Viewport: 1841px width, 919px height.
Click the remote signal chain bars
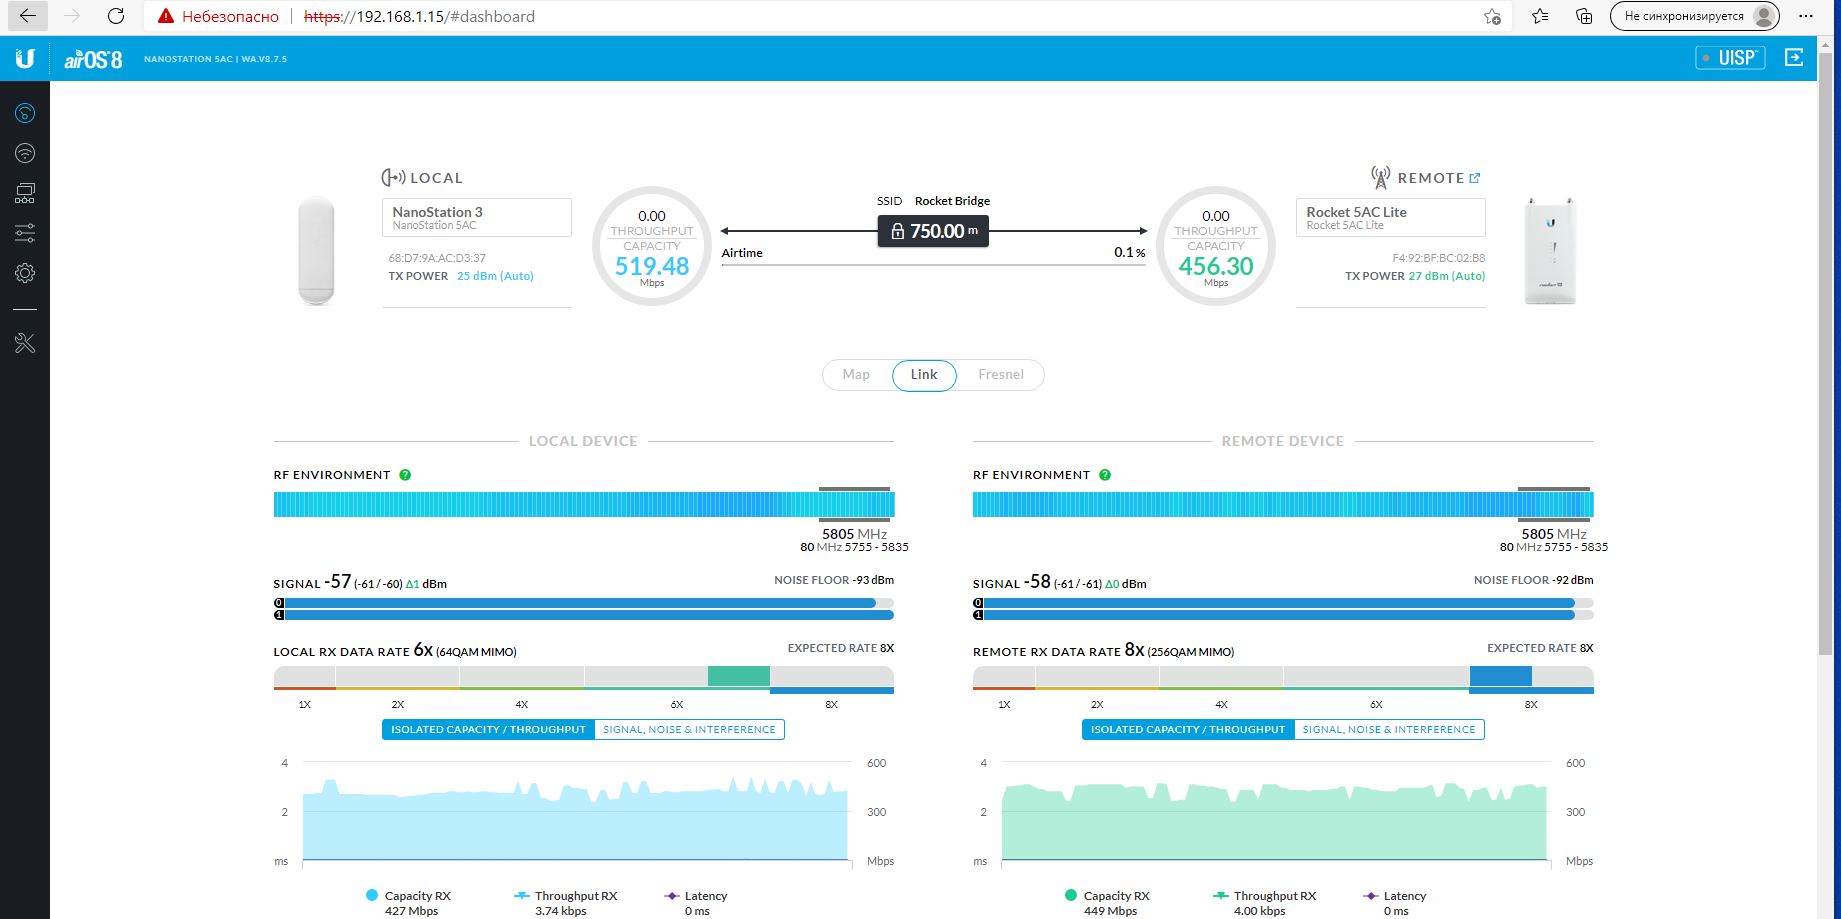1283,609
